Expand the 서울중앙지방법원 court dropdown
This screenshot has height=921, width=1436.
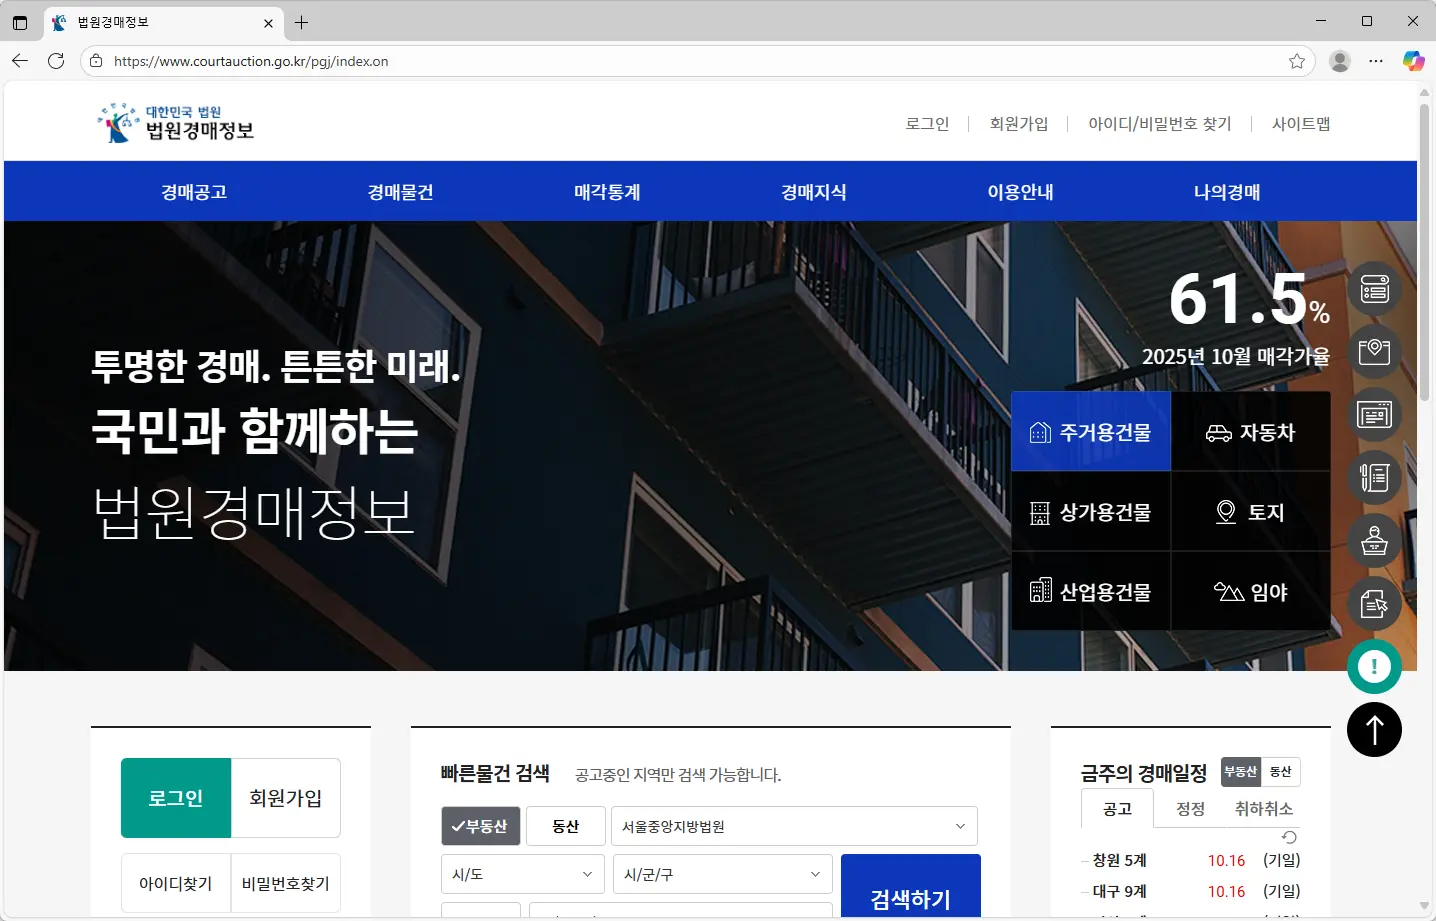point(794,826)
